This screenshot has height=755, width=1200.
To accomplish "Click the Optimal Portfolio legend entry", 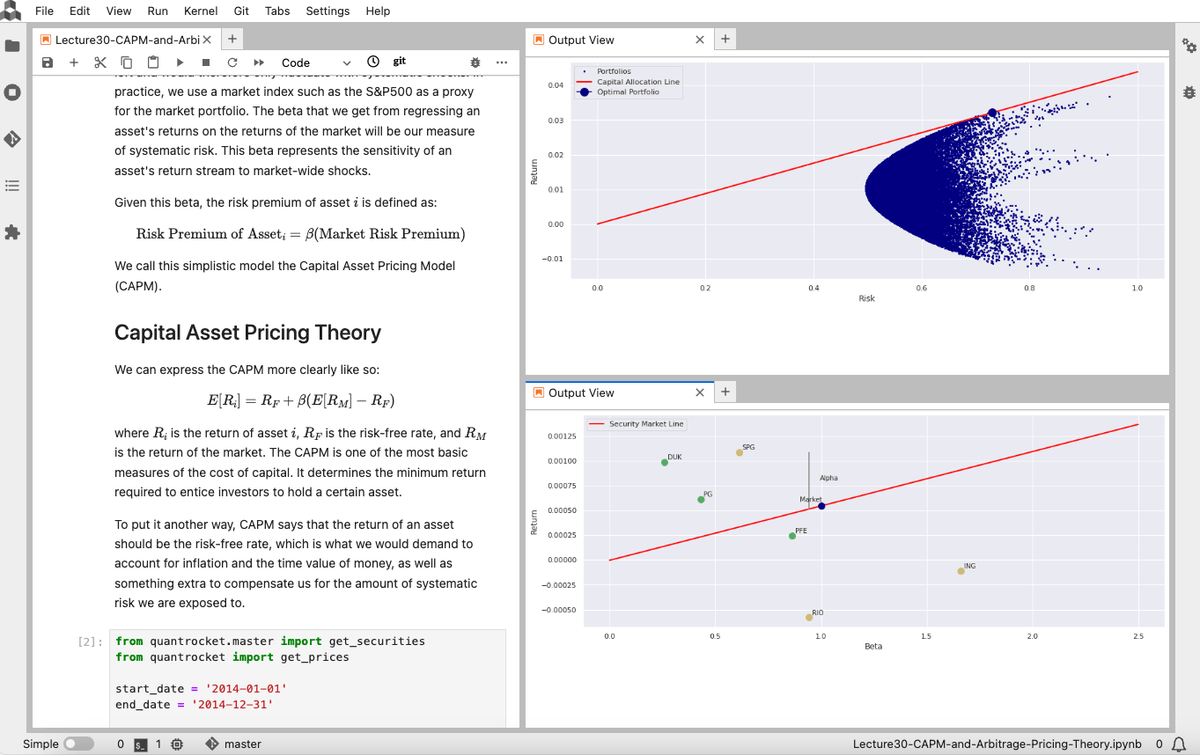I will pyautogui.click(x=619, y=92).
